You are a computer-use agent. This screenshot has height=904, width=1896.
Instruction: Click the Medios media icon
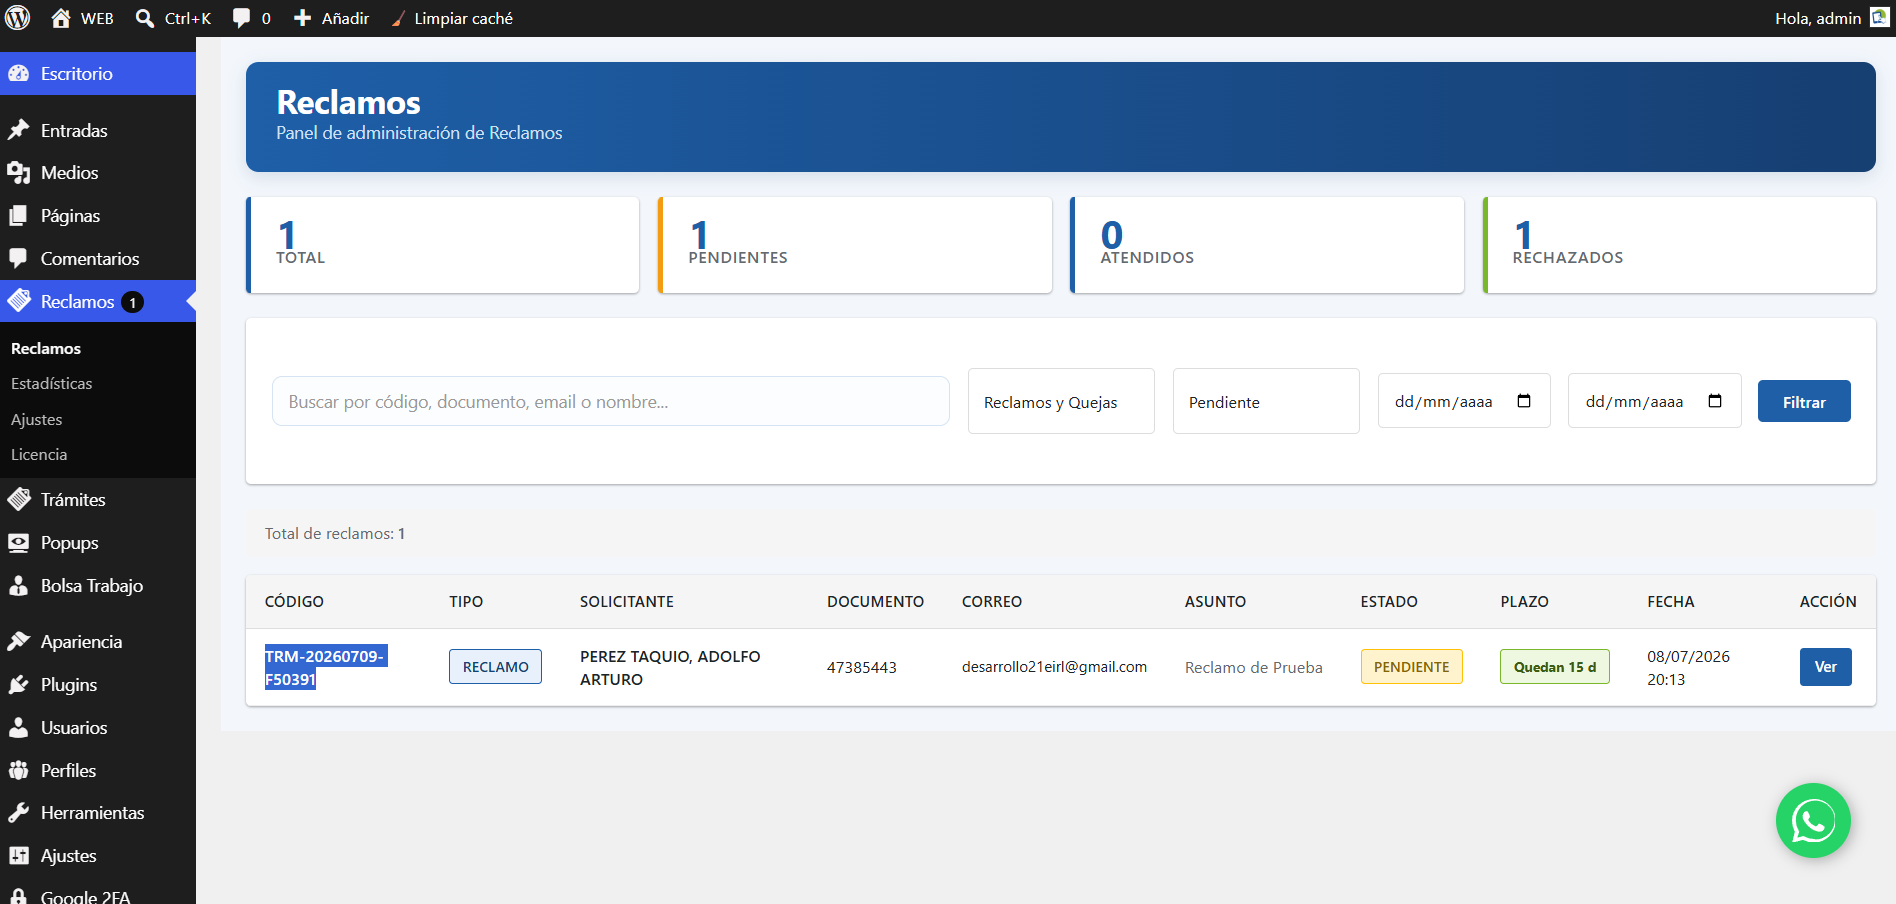point(19,172)
